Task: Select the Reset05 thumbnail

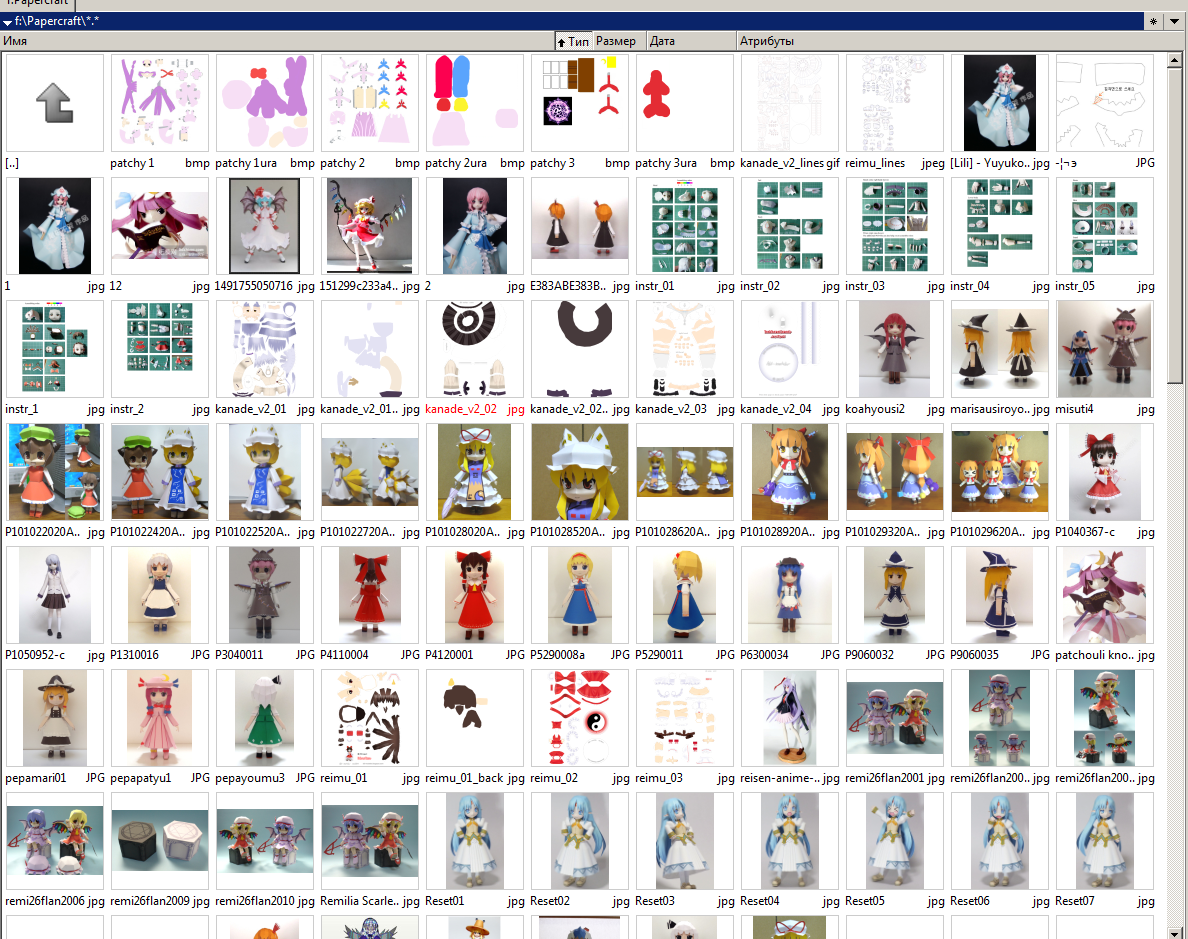Action: click(x=895, y=840)
